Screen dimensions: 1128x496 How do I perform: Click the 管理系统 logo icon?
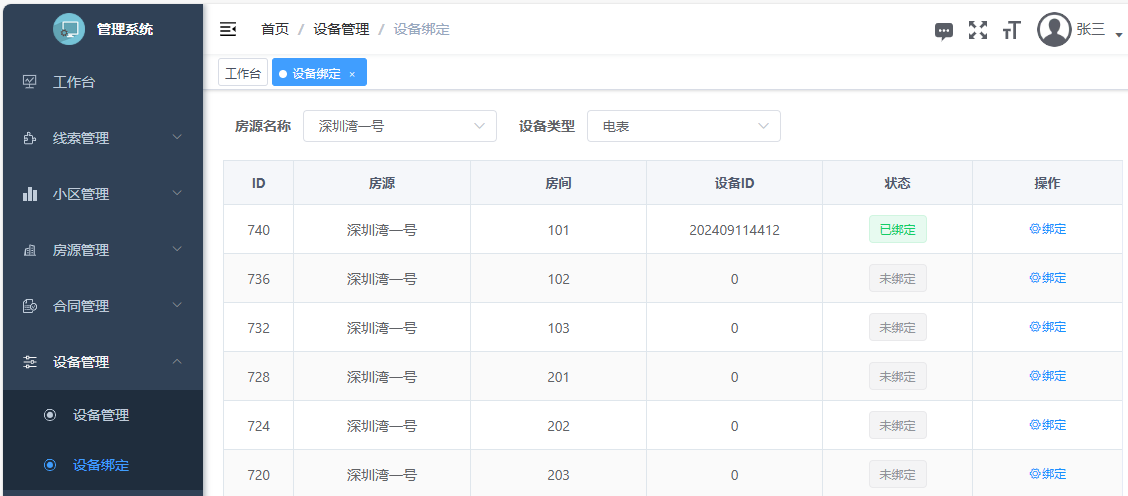pyautogui.click(x=69, y=29)
